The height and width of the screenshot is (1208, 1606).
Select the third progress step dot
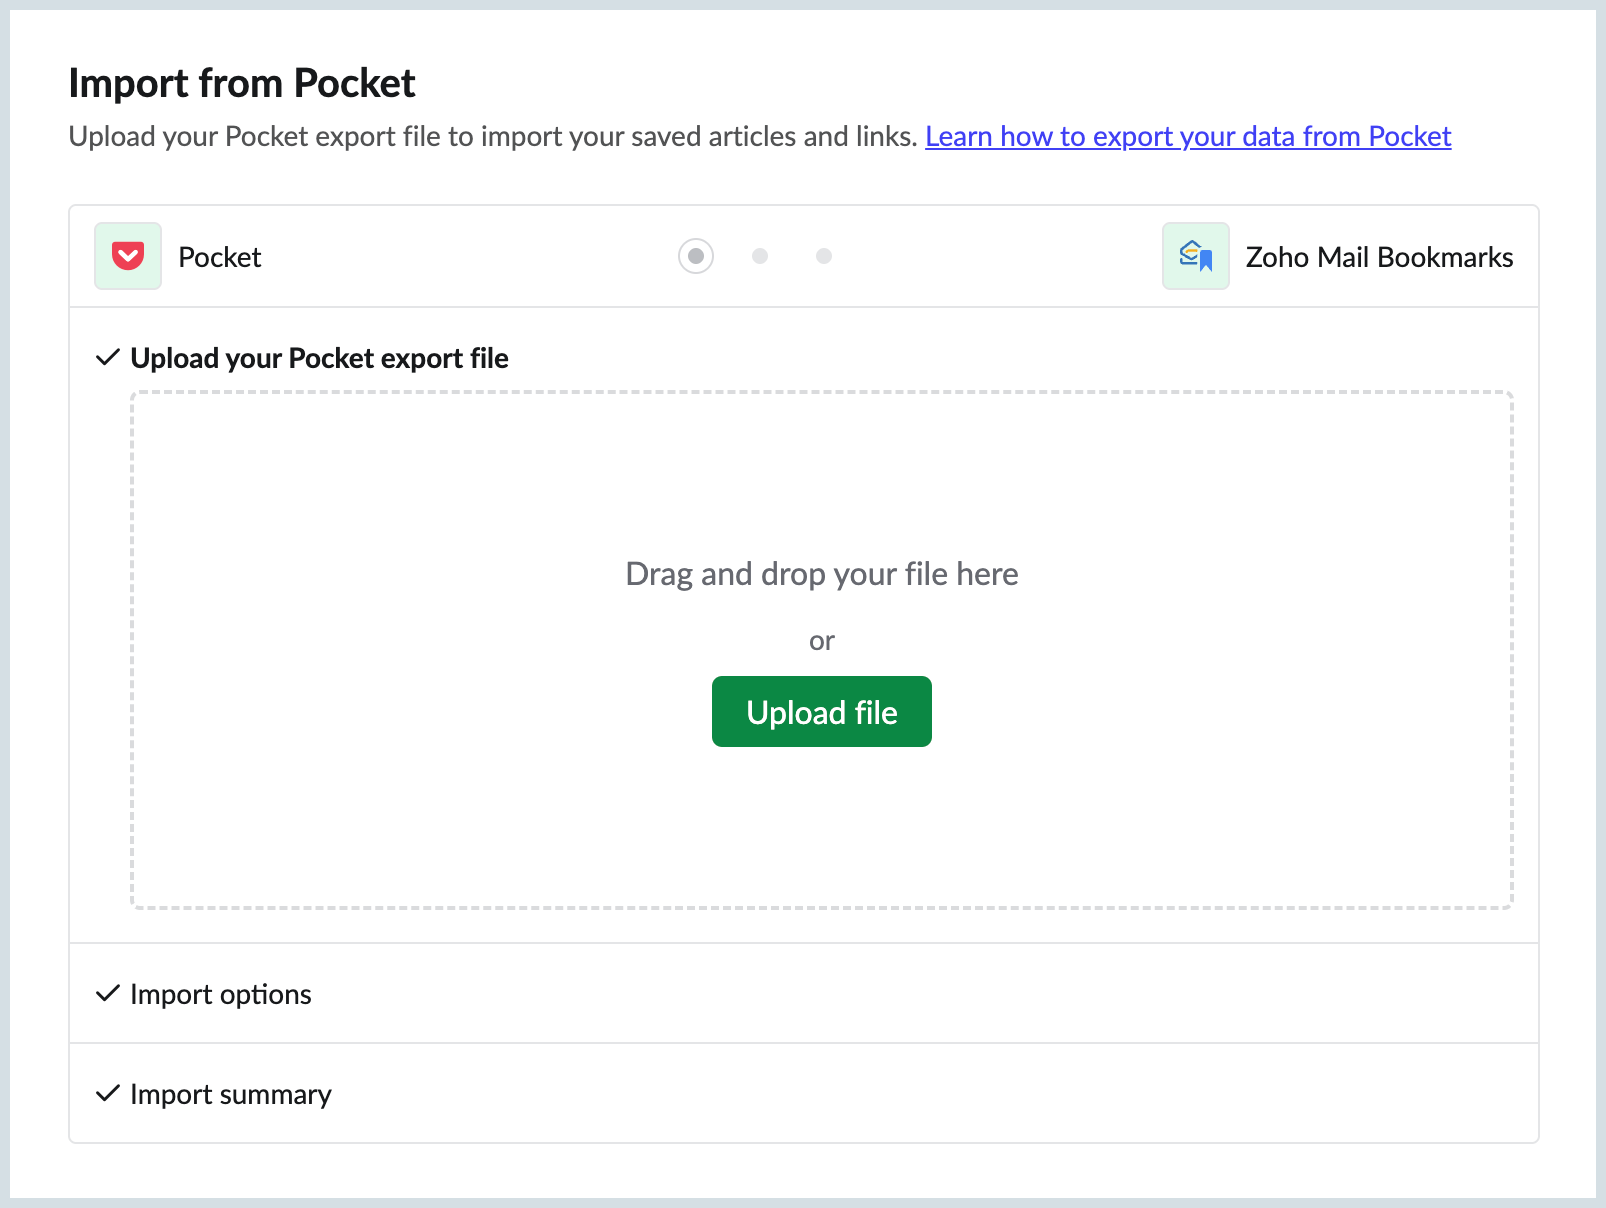pyautogui.click(x=823, y=256)
